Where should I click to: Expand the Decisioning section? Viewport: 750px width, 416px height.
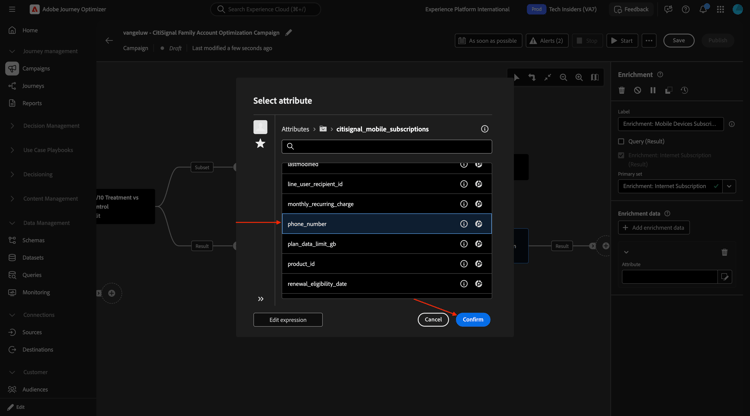point(12,175)
